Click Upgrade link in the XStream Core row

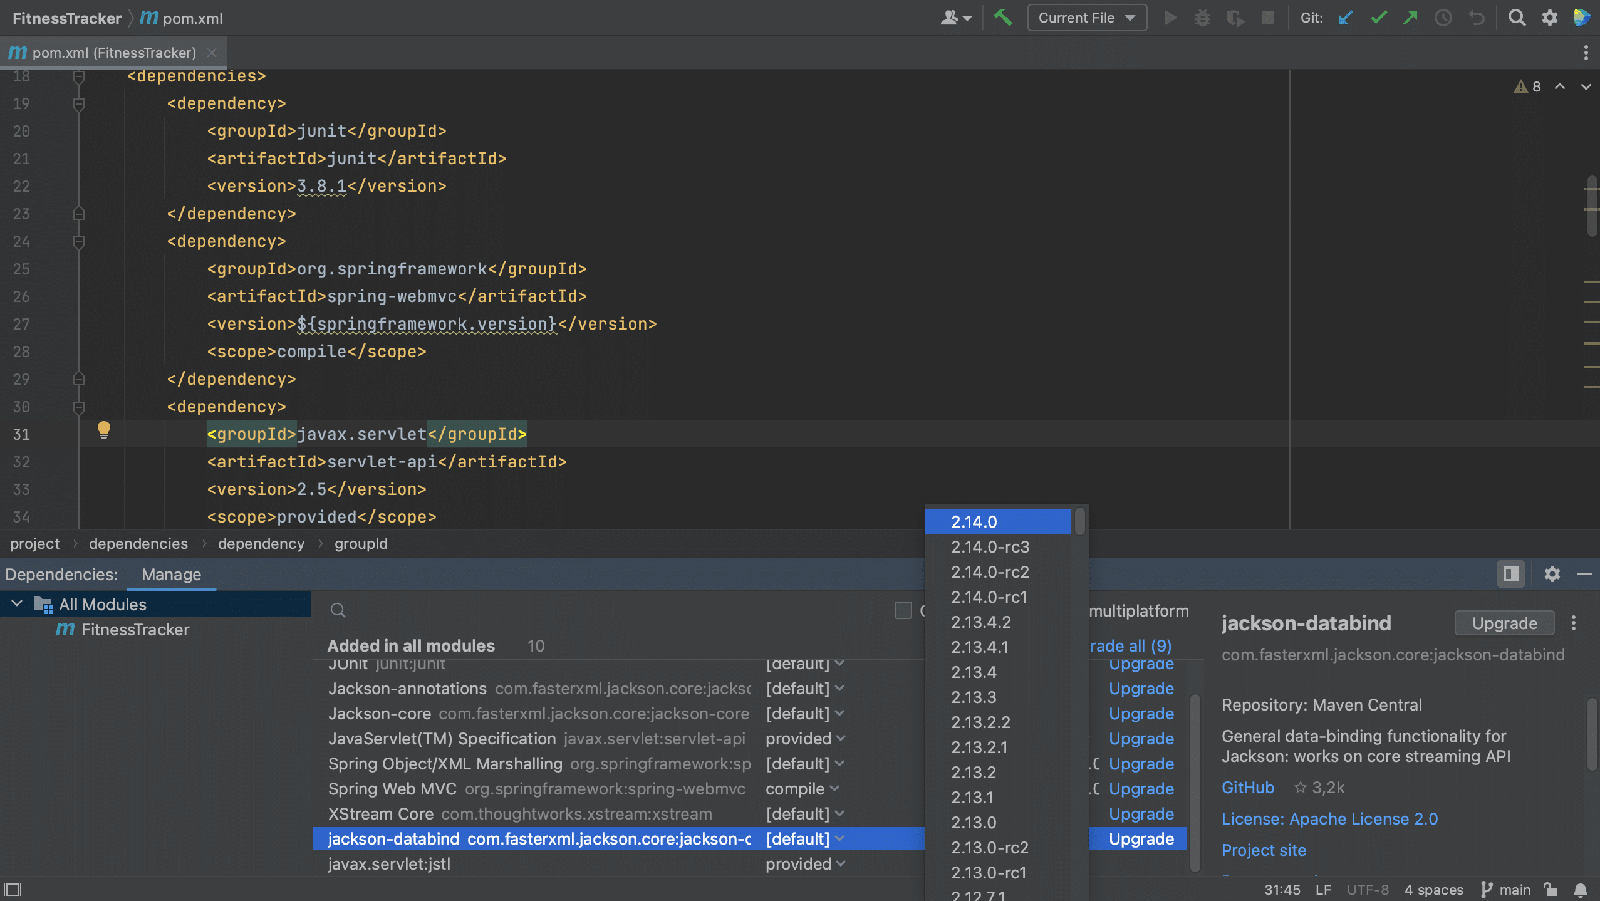(1141, 814)
